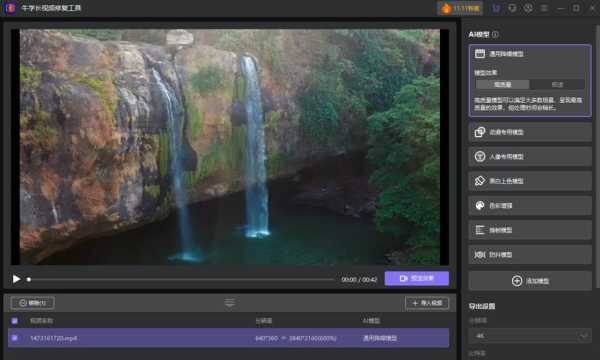
Task: Click the import video button
Action: [427, 303]
